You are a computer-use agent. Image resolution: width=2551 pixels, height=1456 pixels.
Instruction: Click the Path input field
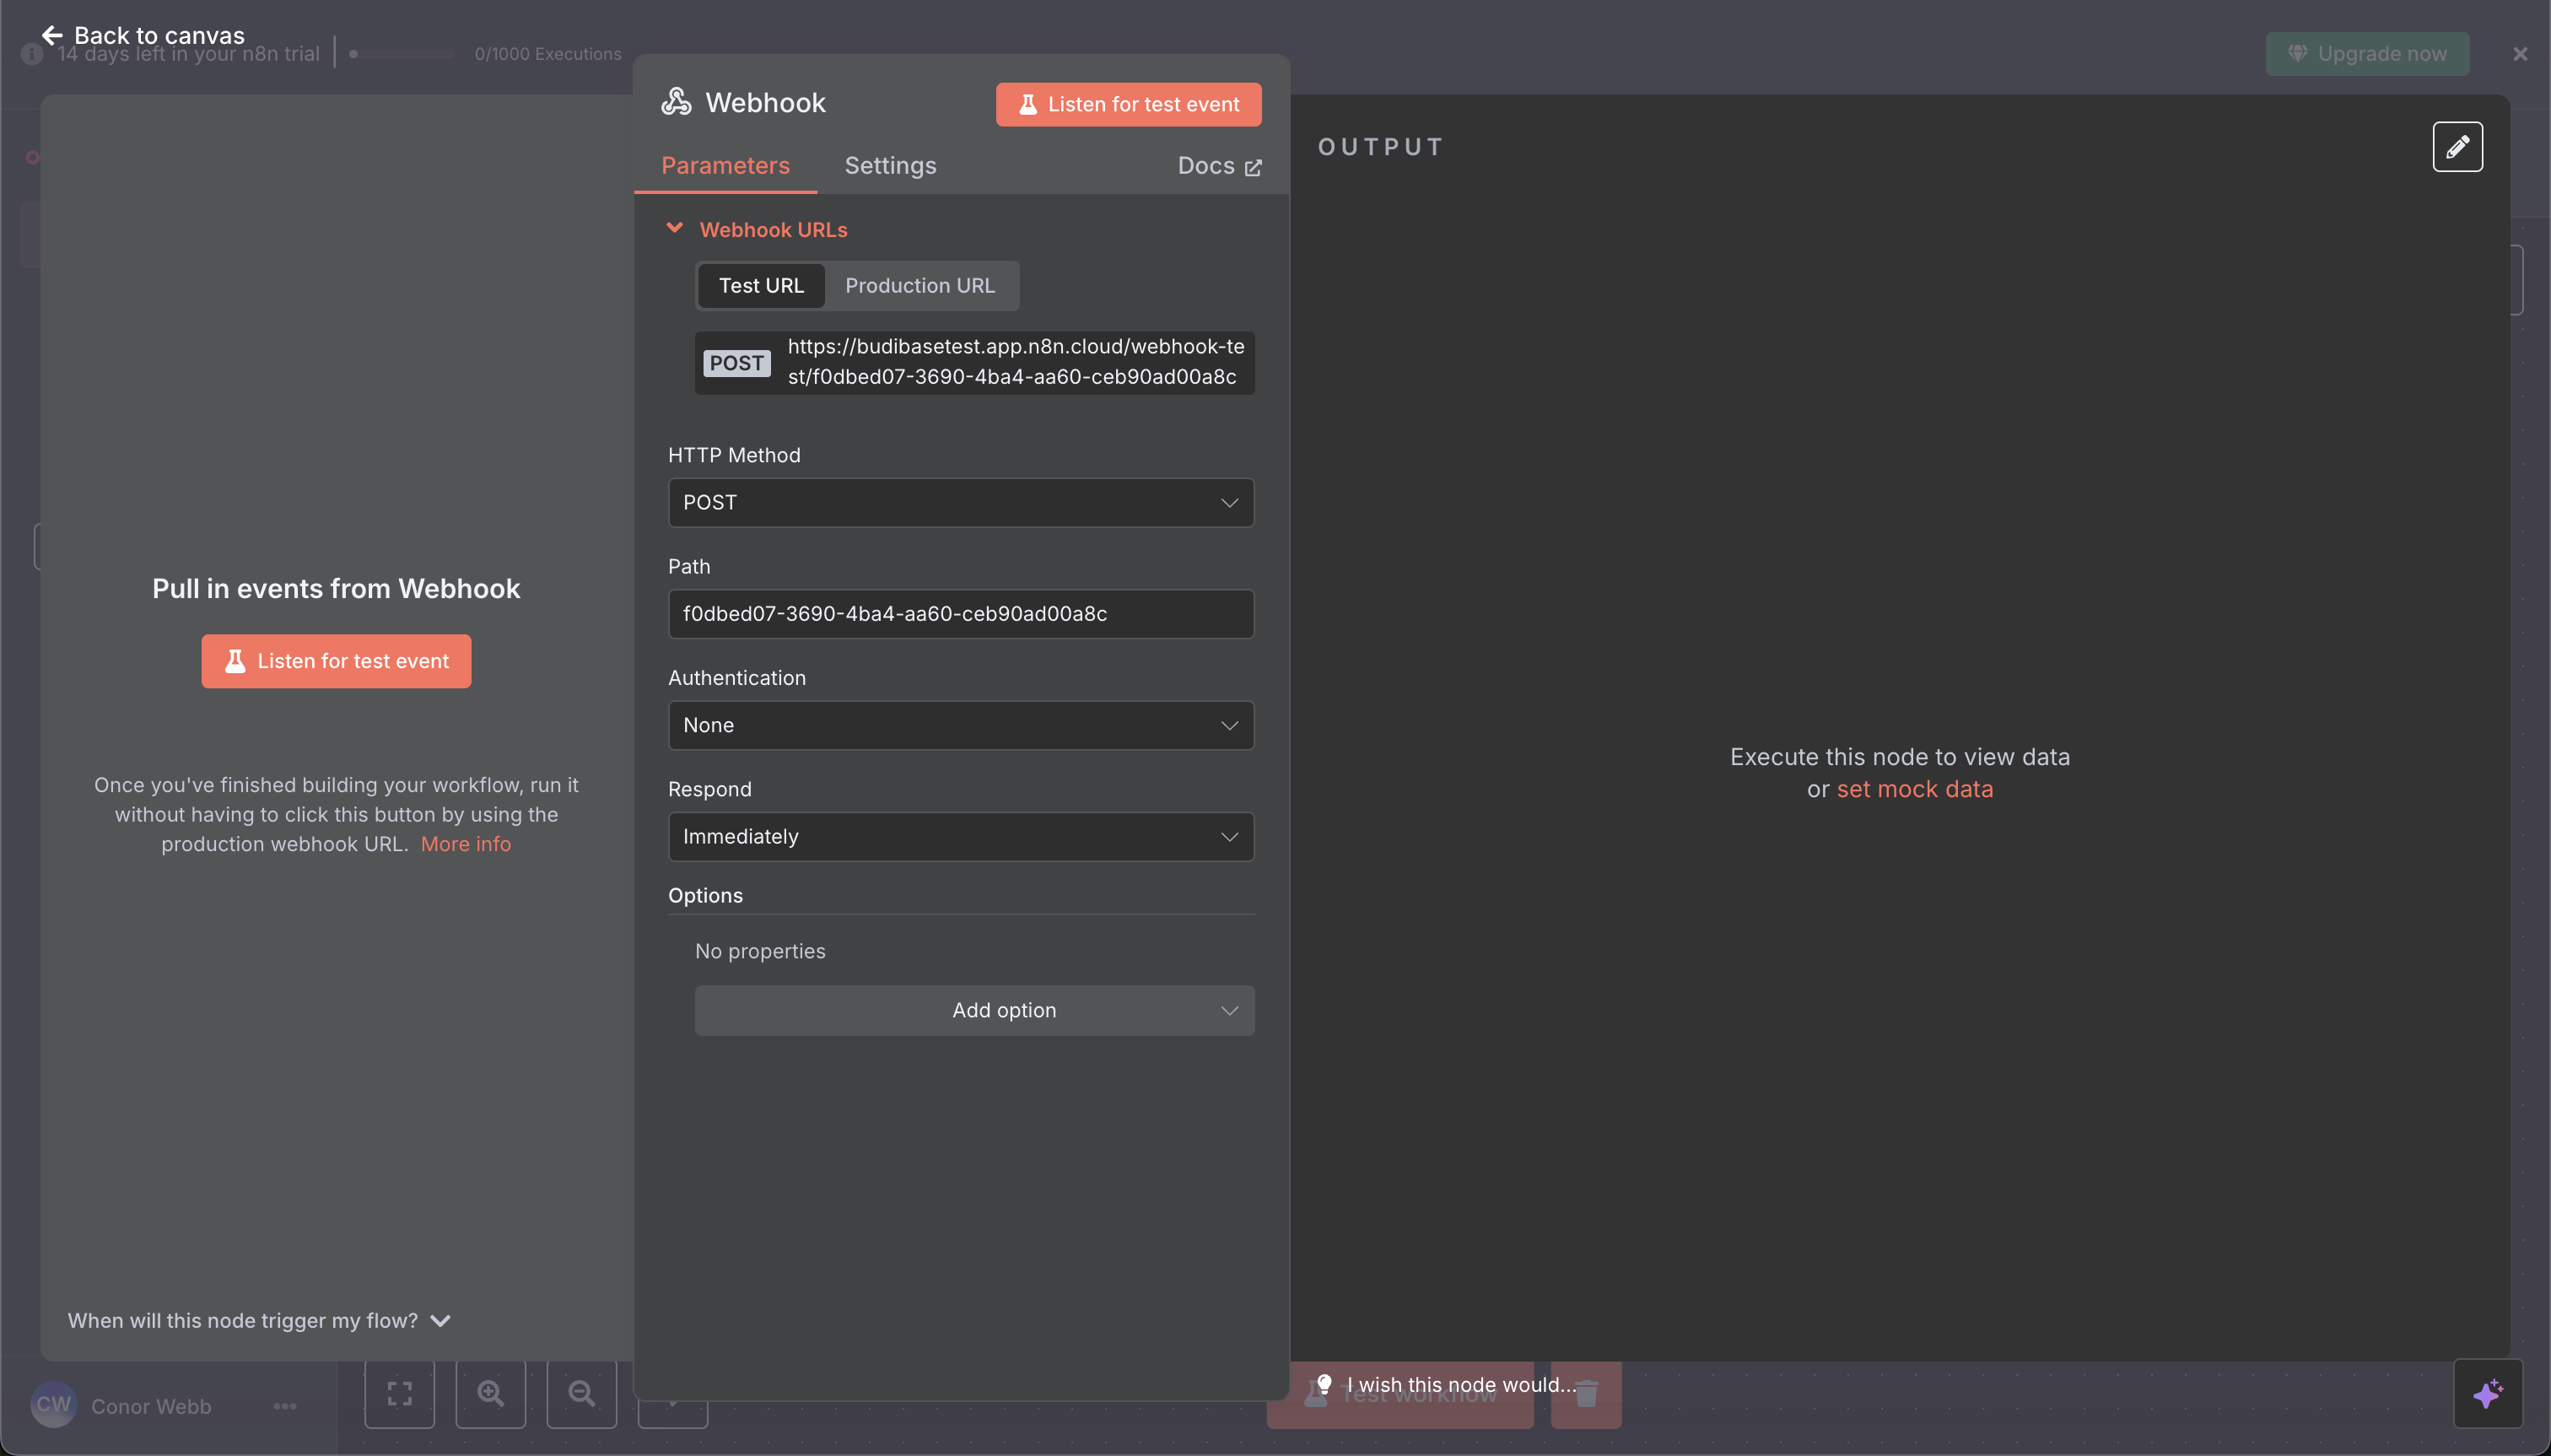point(960,614)
